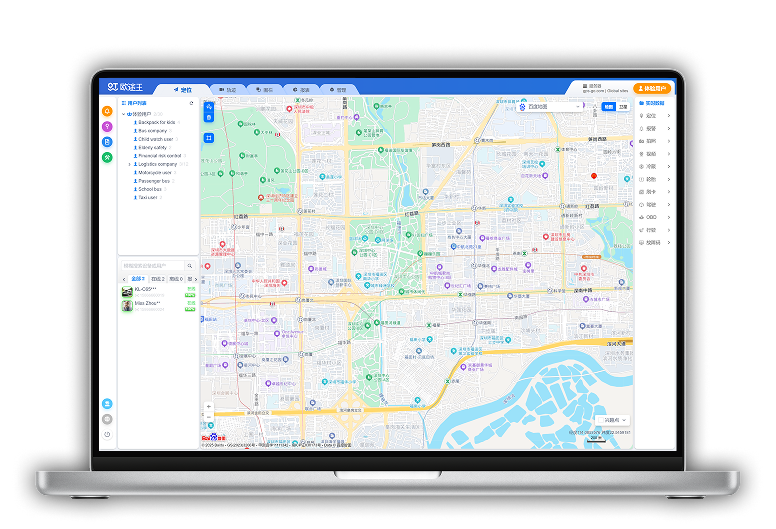Zoom out the map with minus button
776x529 pixels.
(209, 417)
